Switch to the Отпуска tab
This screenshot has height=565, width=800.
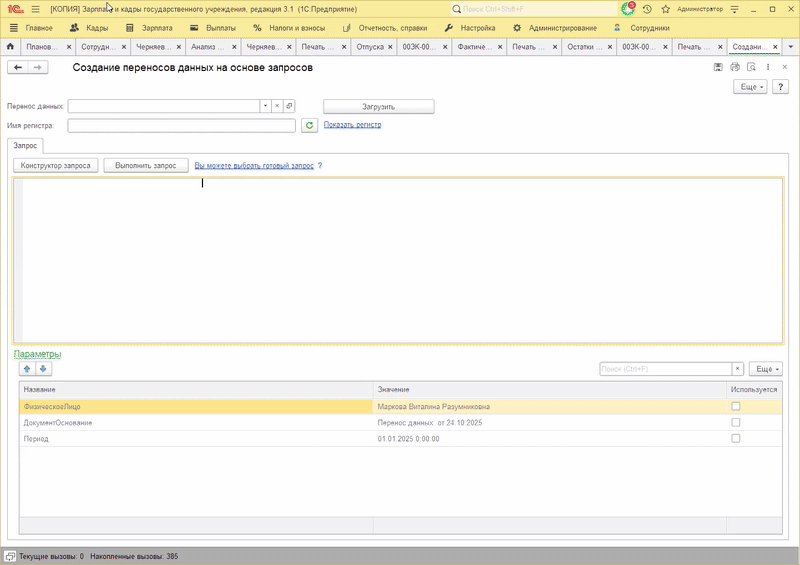(x=370, y=47)
